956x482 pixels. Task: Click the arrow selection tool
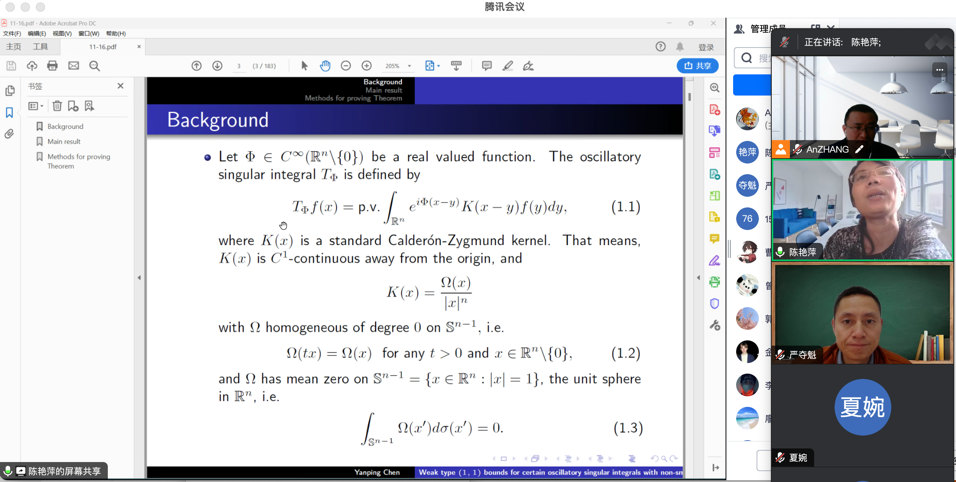tap(305, 66)
